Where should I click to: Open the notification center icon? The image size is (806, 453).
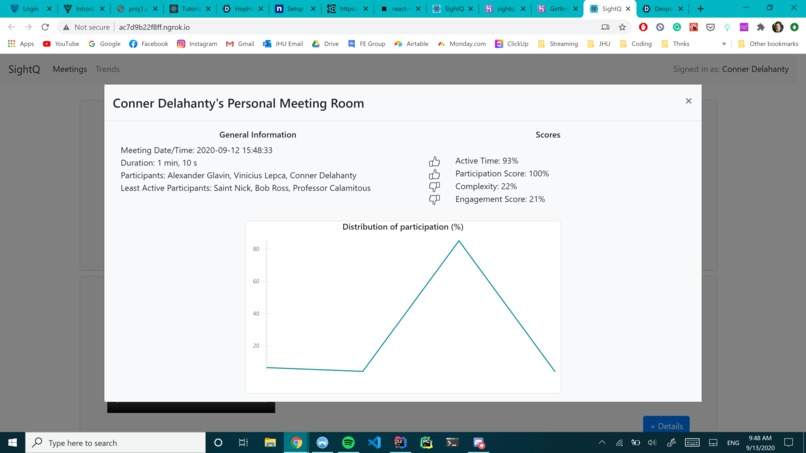coord(789,442)
